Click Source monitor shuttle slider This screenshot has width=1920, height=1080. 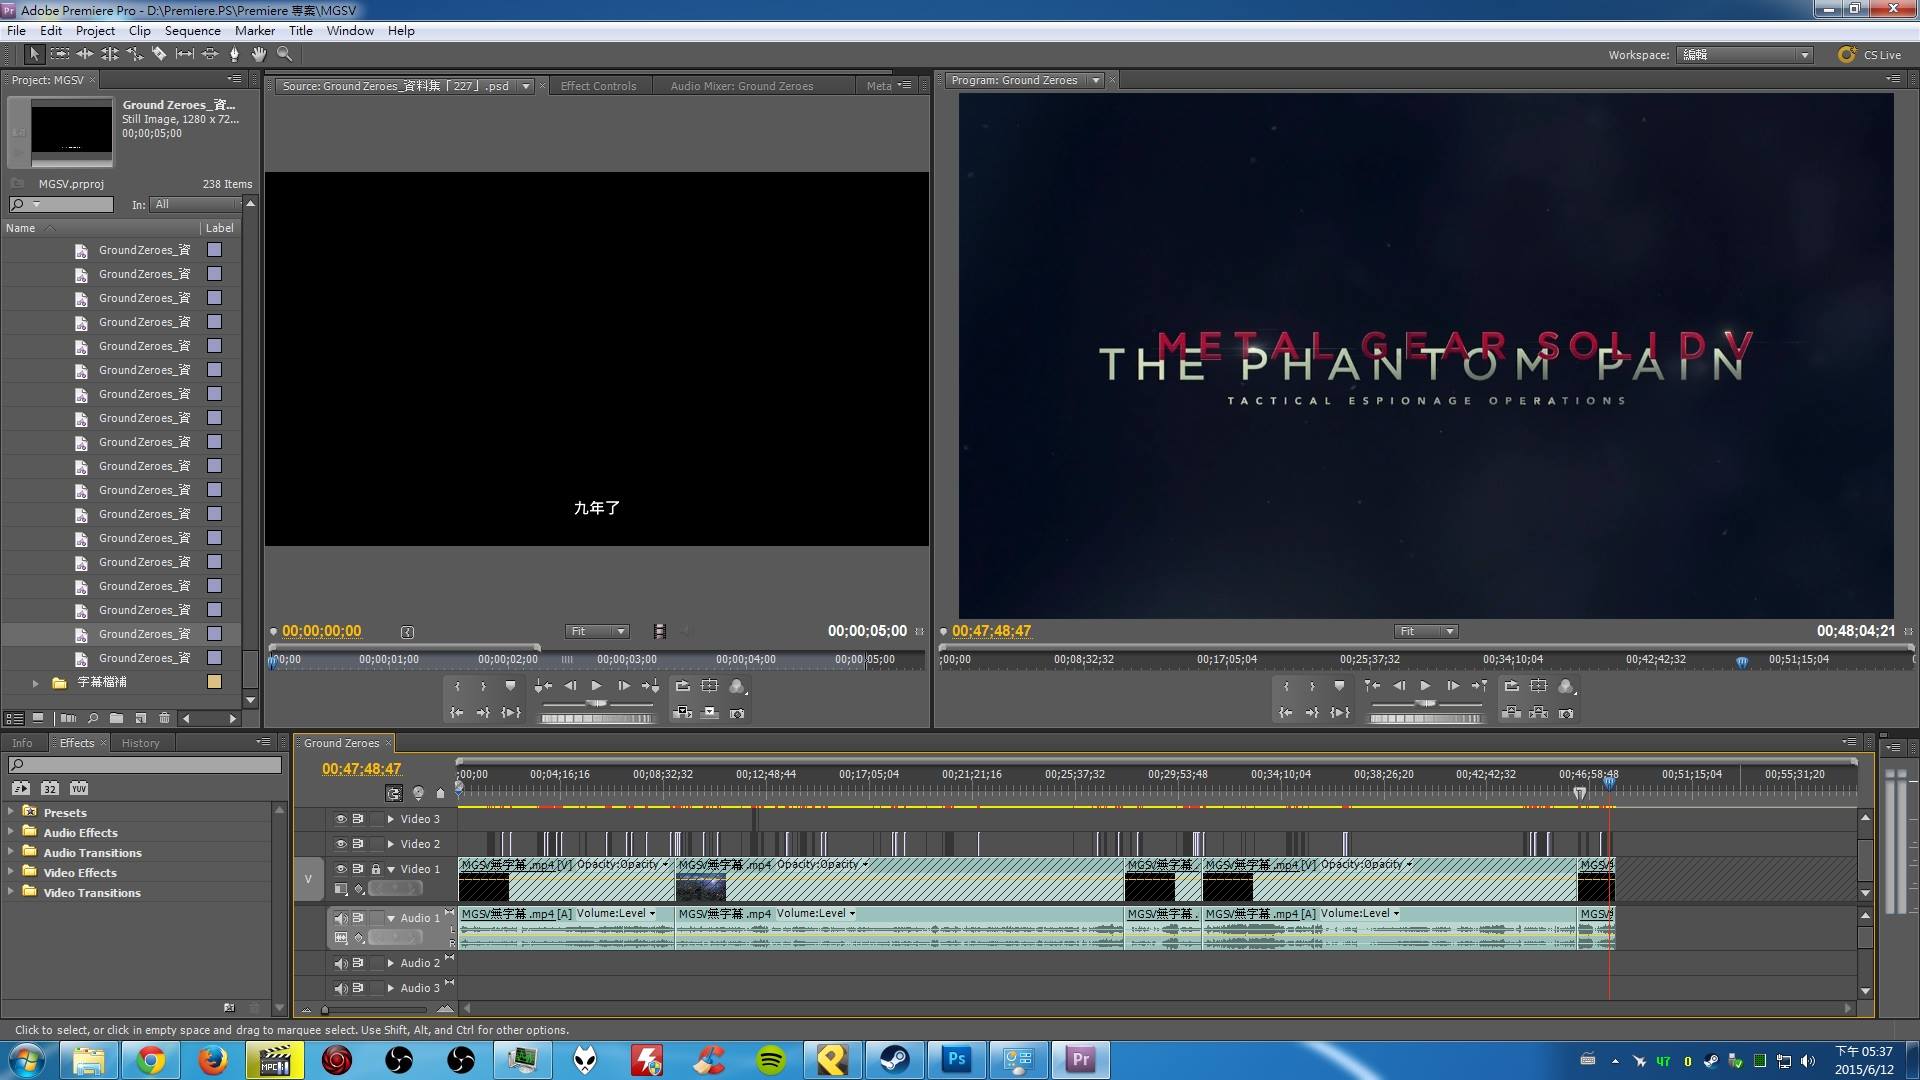point(597,704)
